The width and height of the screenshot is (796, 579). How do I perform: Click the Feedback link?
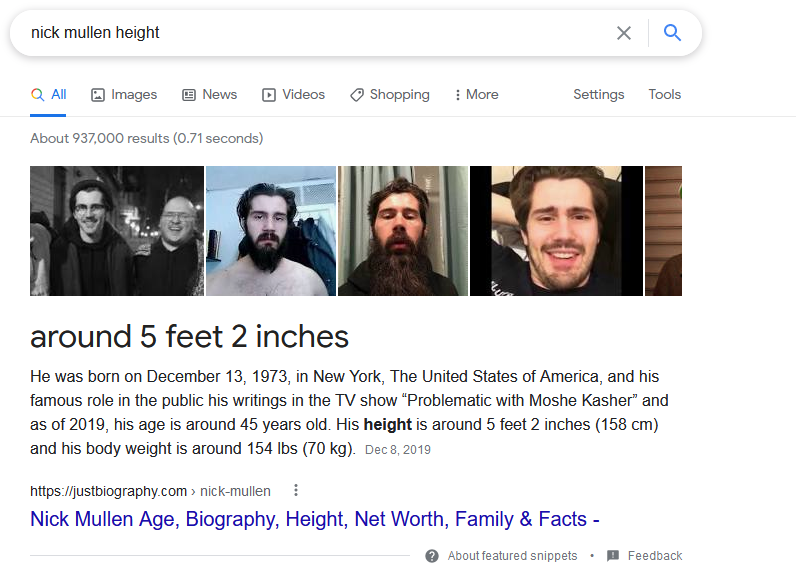[654, 556]
